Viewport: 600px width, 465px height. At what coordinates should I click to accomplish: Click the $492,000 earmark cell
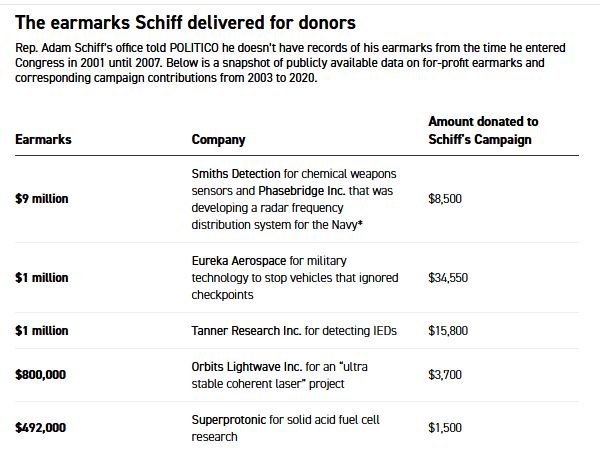pos(42,428)
